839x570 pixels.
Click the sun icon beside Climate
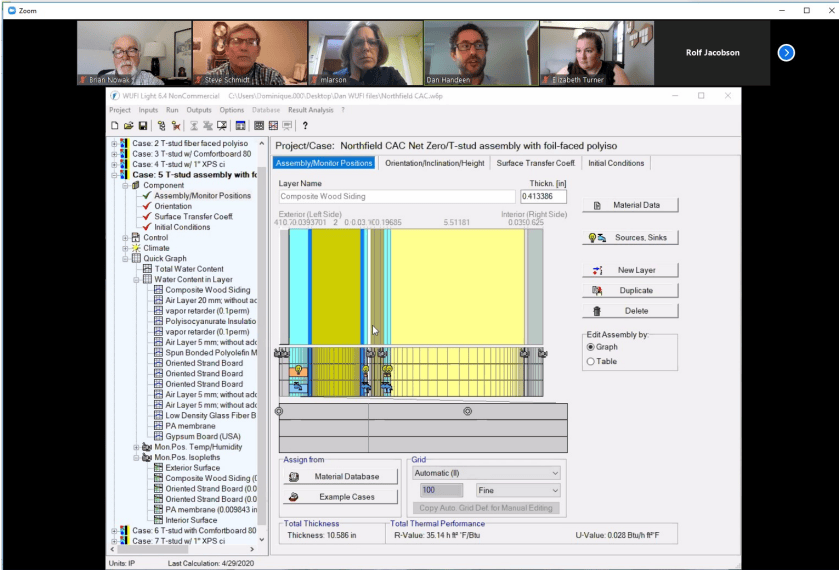point(136,248)
